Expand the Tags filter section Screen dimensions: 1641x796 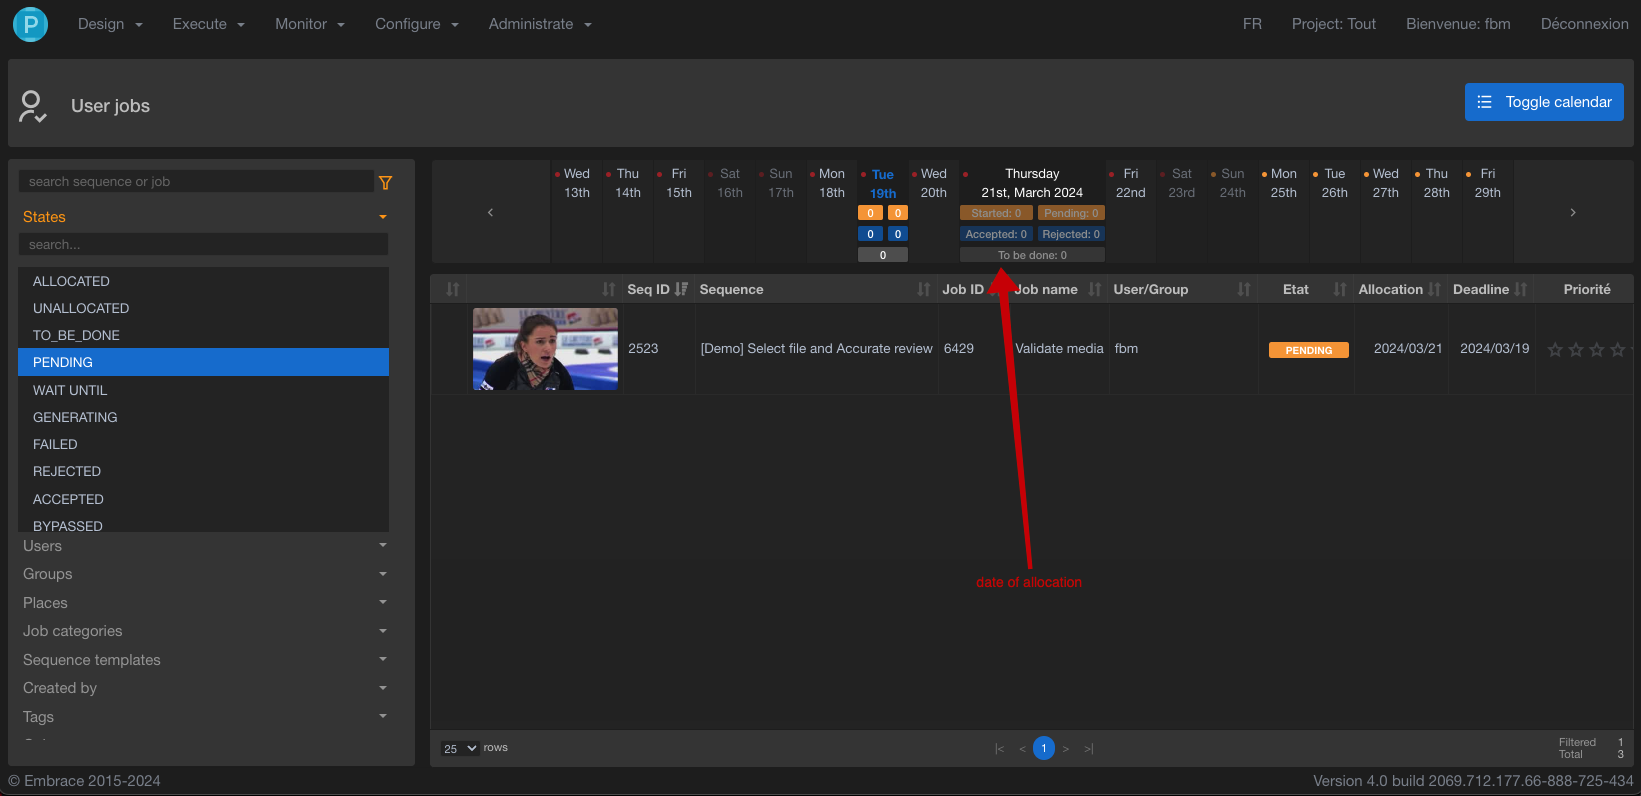coord(204,717)
